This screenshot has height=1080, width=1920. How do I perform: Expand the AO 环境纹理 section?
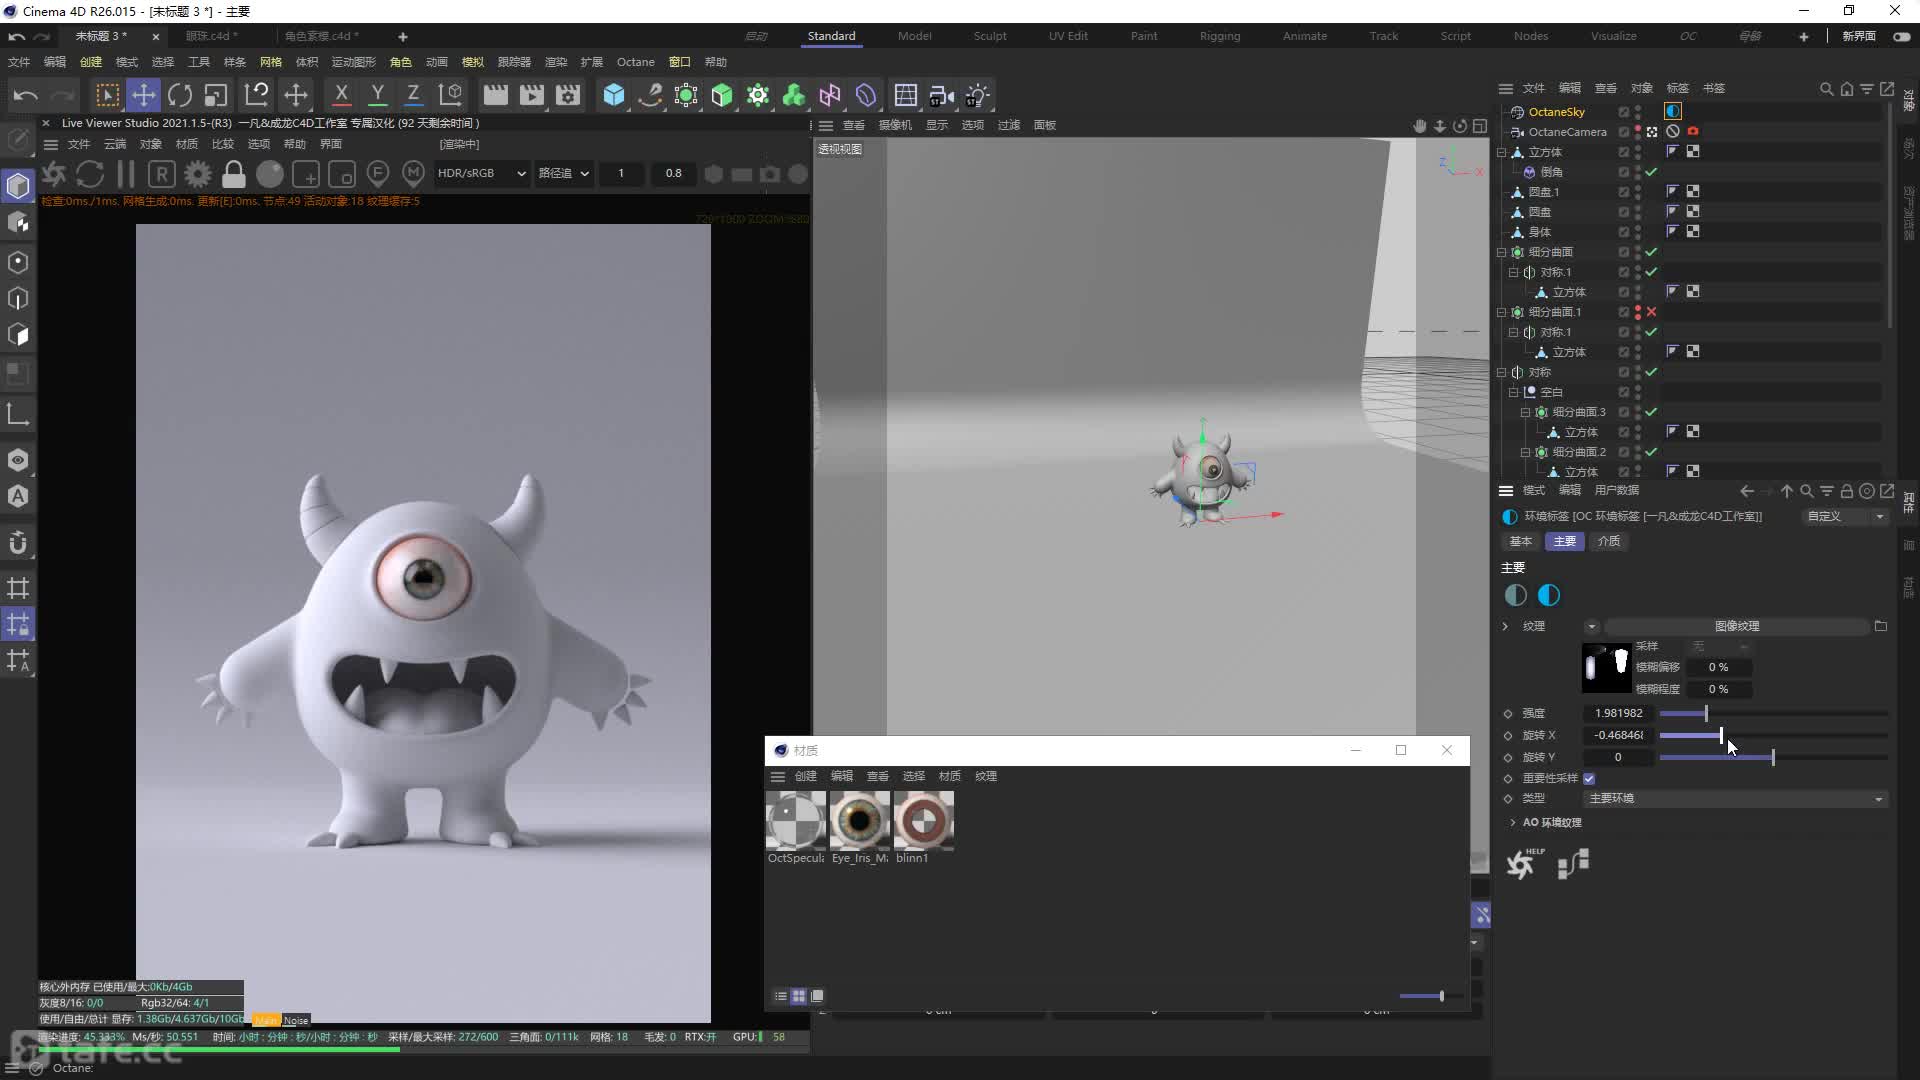click(1512, 822)
